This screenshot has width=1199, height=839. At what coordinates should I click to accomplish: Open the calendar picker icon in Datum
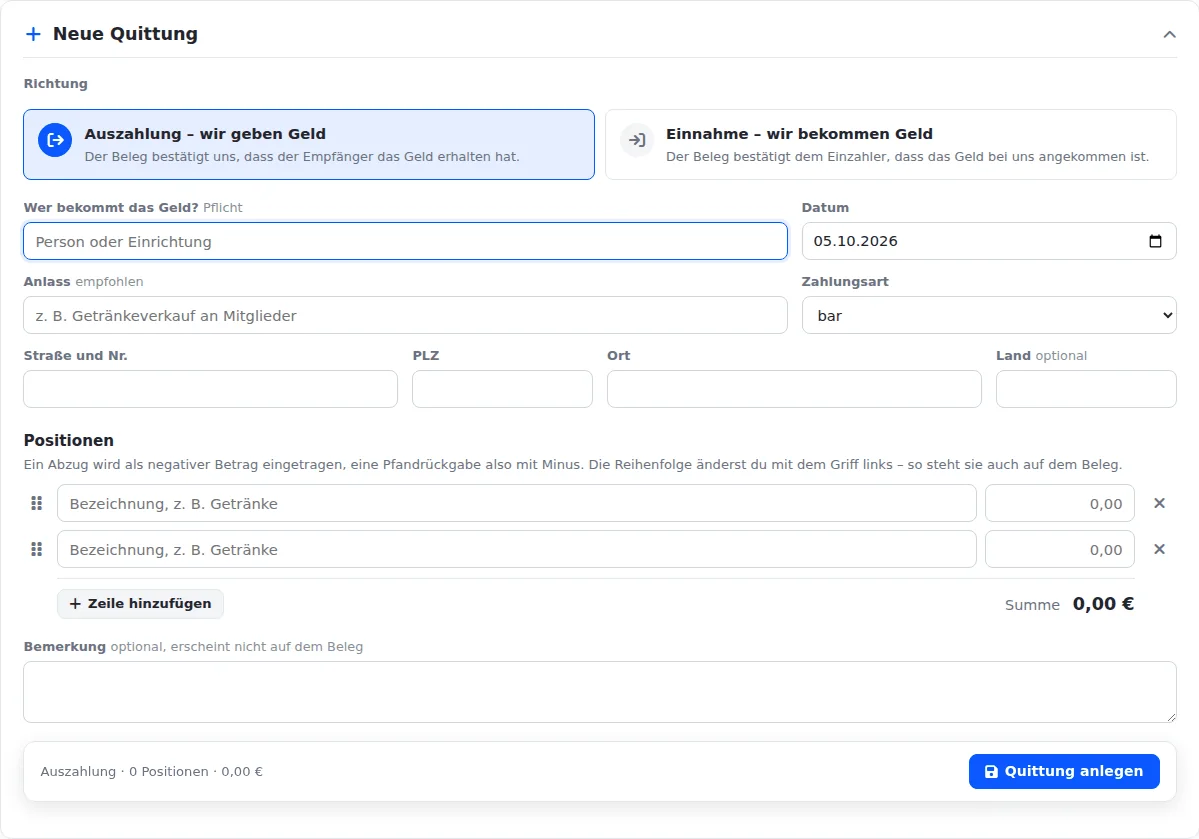1155,241
